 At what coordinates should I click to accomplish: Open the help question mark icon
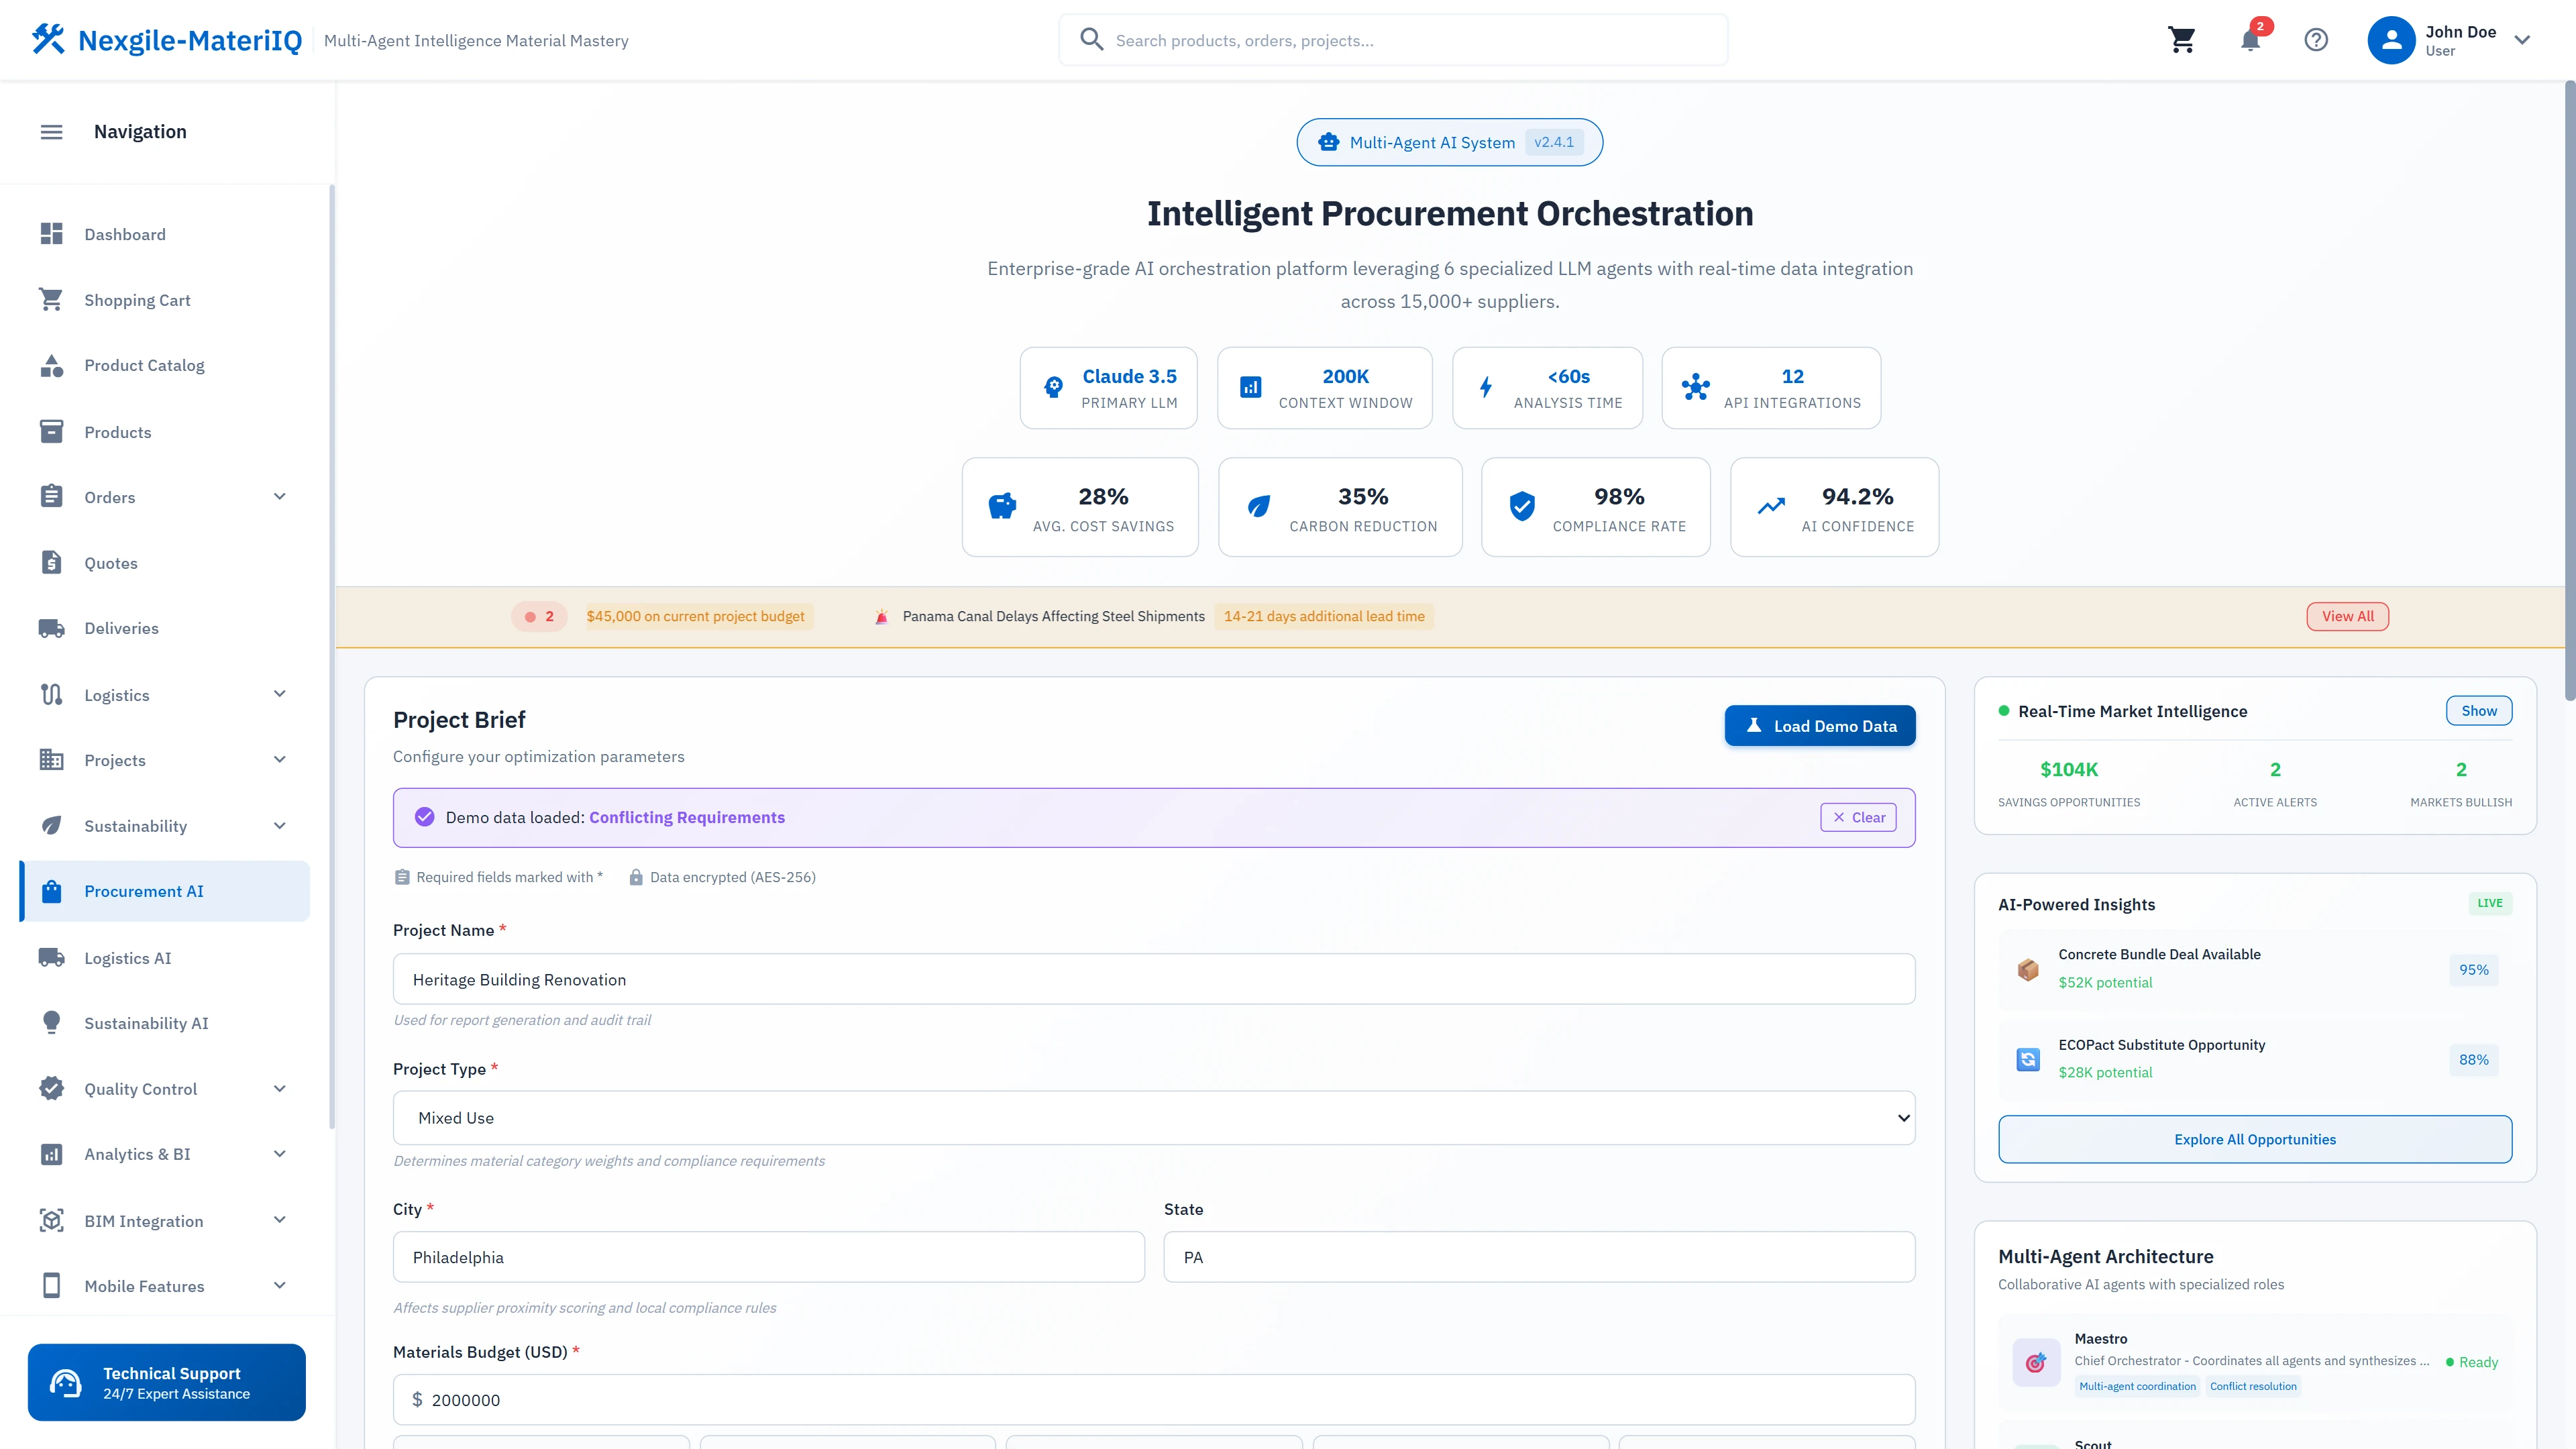click(2316, 40)
